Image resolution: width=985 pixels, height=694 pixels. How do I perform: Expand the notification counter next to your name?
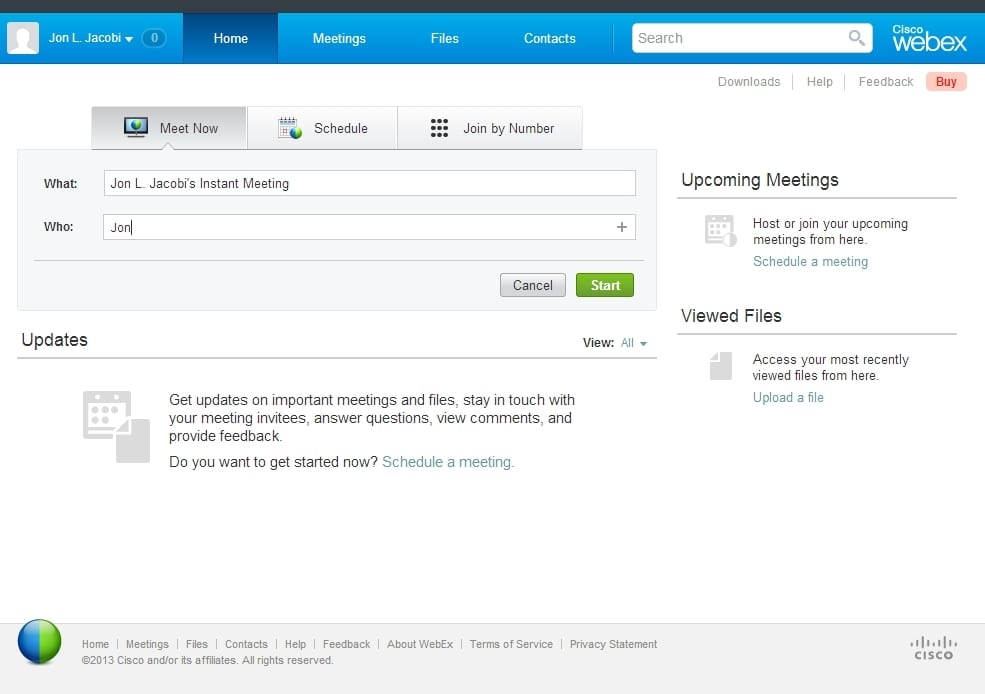click(x=154, y=37)
